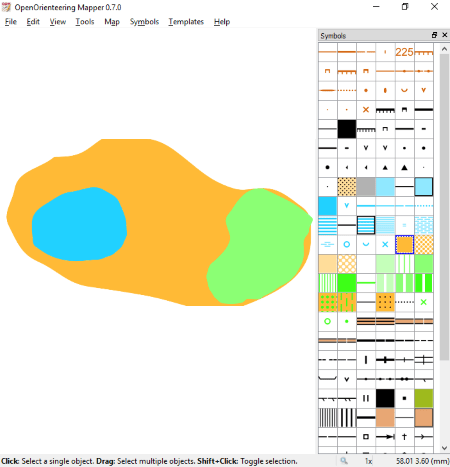450x467 pixels.
Task: Select the solid black area symbol
Action: (347, 129)
